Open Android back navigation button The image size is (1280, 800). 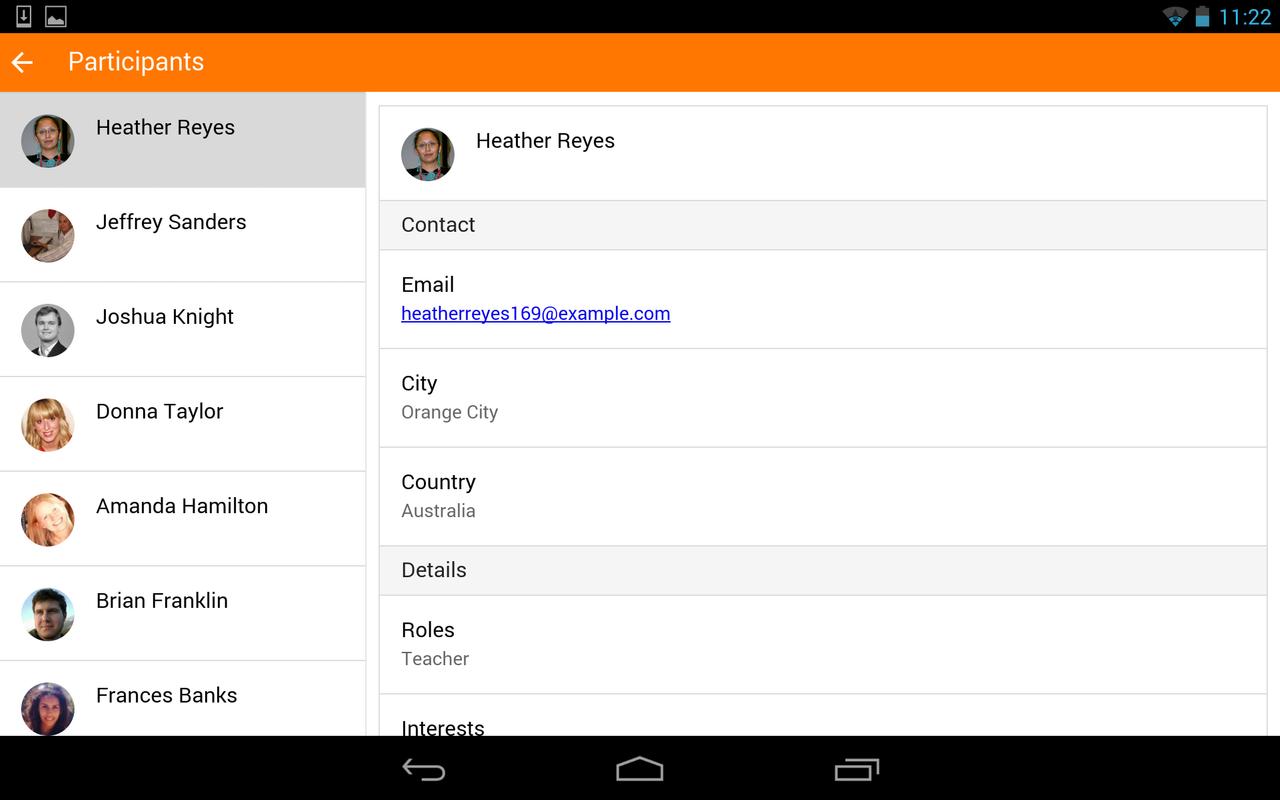[424, 769]
